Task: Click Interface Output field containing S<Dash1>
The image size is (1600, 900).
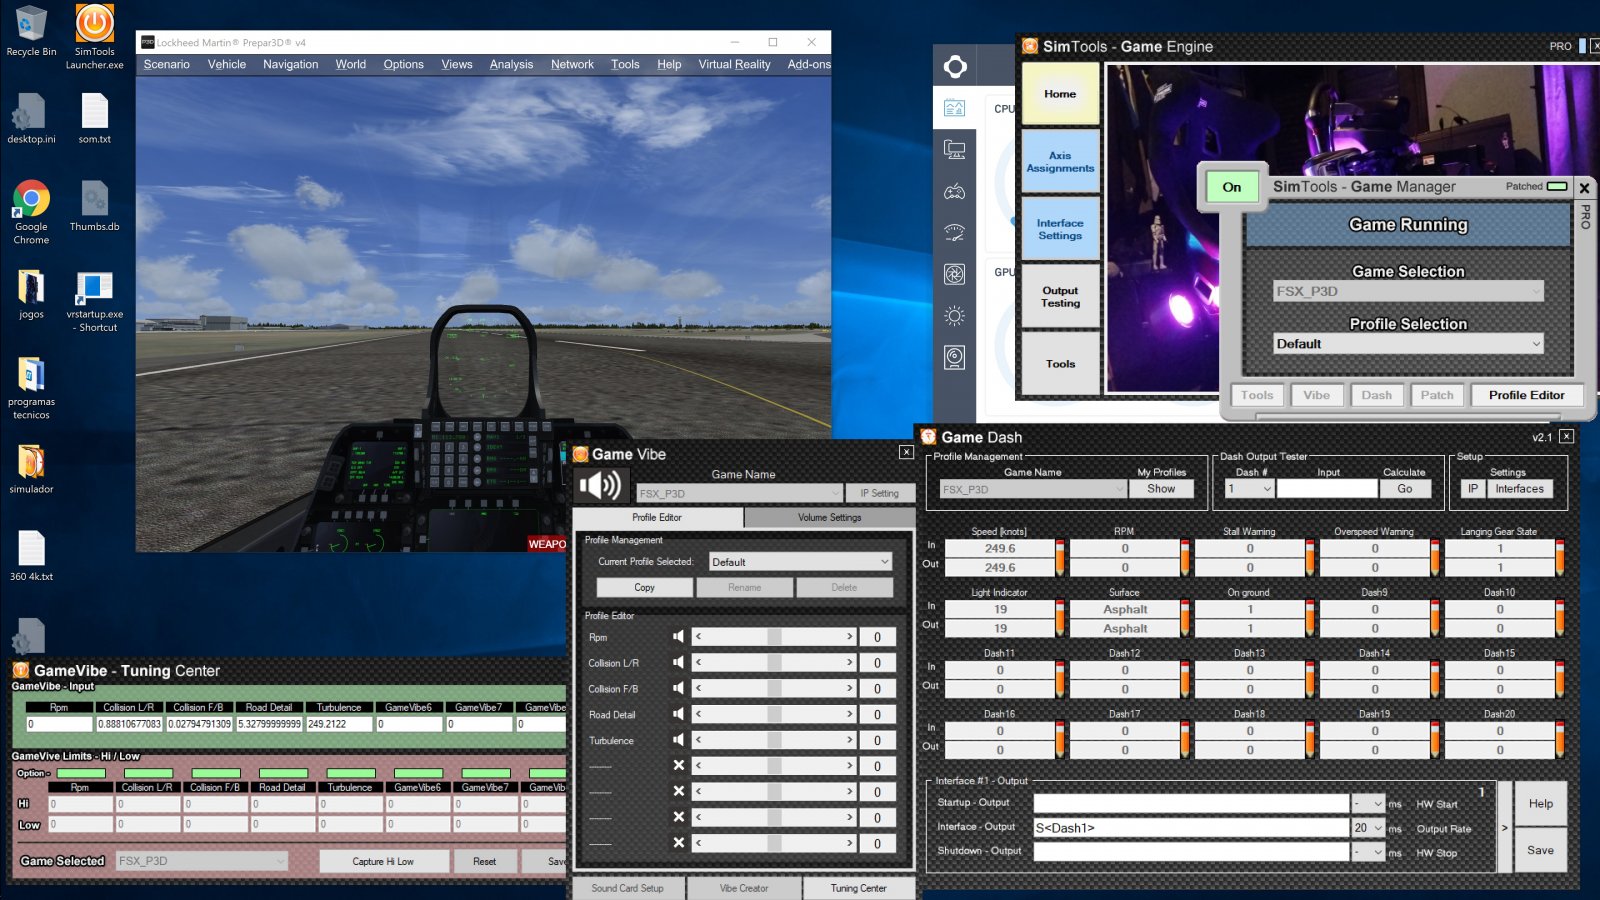Action: pos(1191,828)
